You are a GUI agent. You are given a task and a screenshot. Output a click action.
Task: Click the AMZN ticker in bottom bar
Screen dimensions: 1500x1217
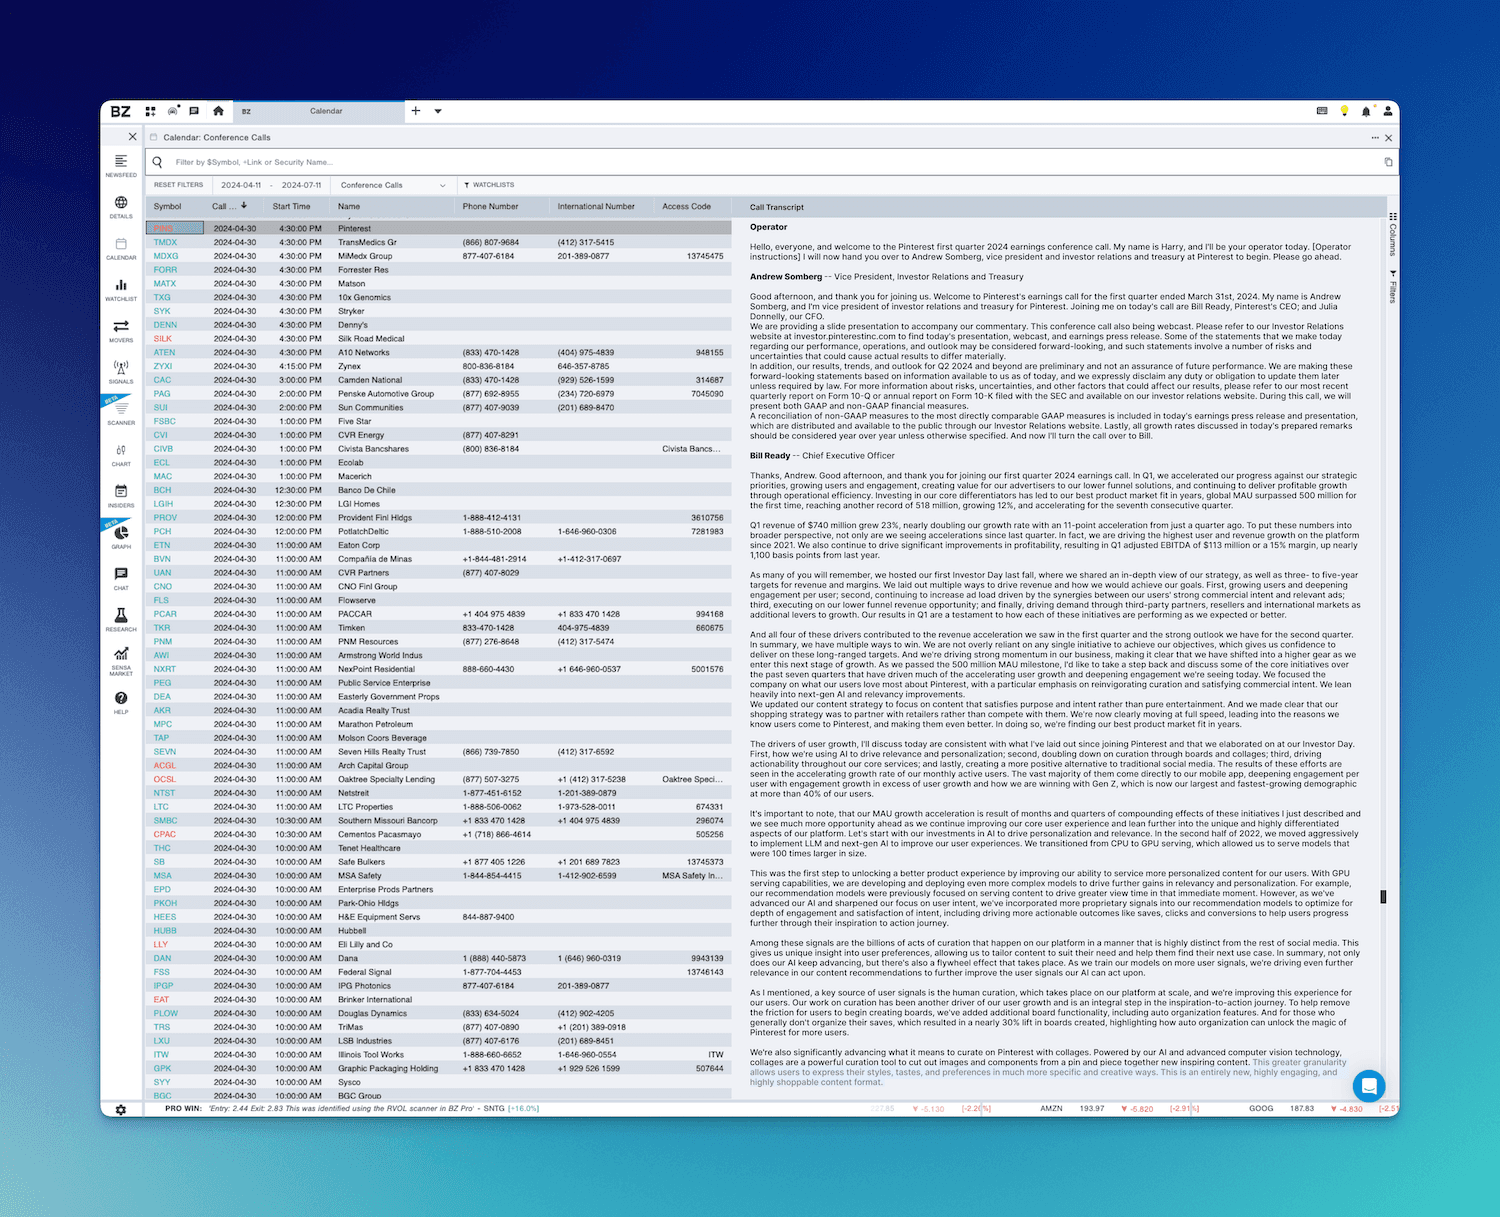(x=1051, y=1109)
